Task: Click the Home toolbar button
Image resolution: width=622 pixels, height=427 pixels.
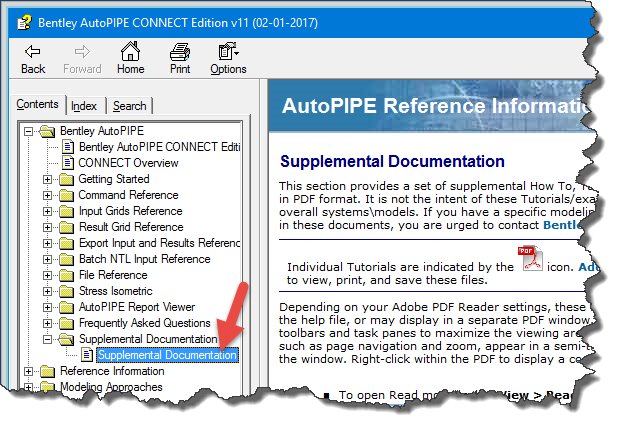Action: tap(131, 58)
